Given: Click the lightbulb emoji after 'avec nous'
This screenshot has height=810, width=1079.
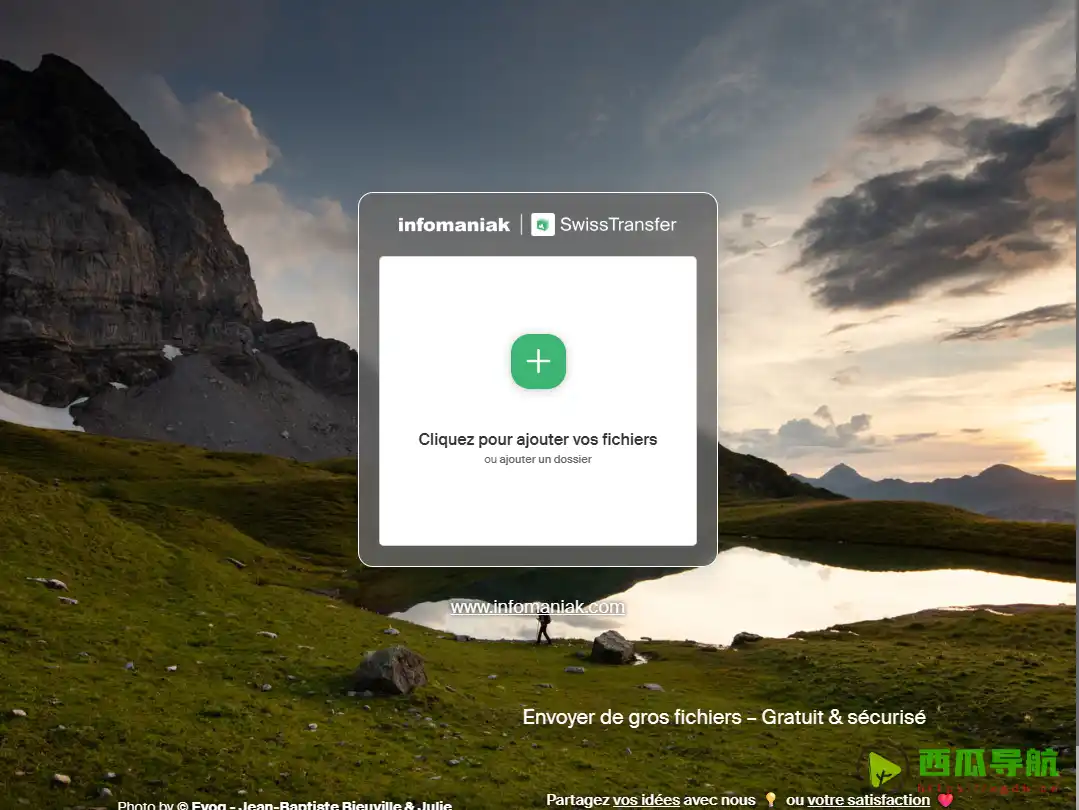Looking at the screenshot, I should pyautogui.click(x=770, y=800).
